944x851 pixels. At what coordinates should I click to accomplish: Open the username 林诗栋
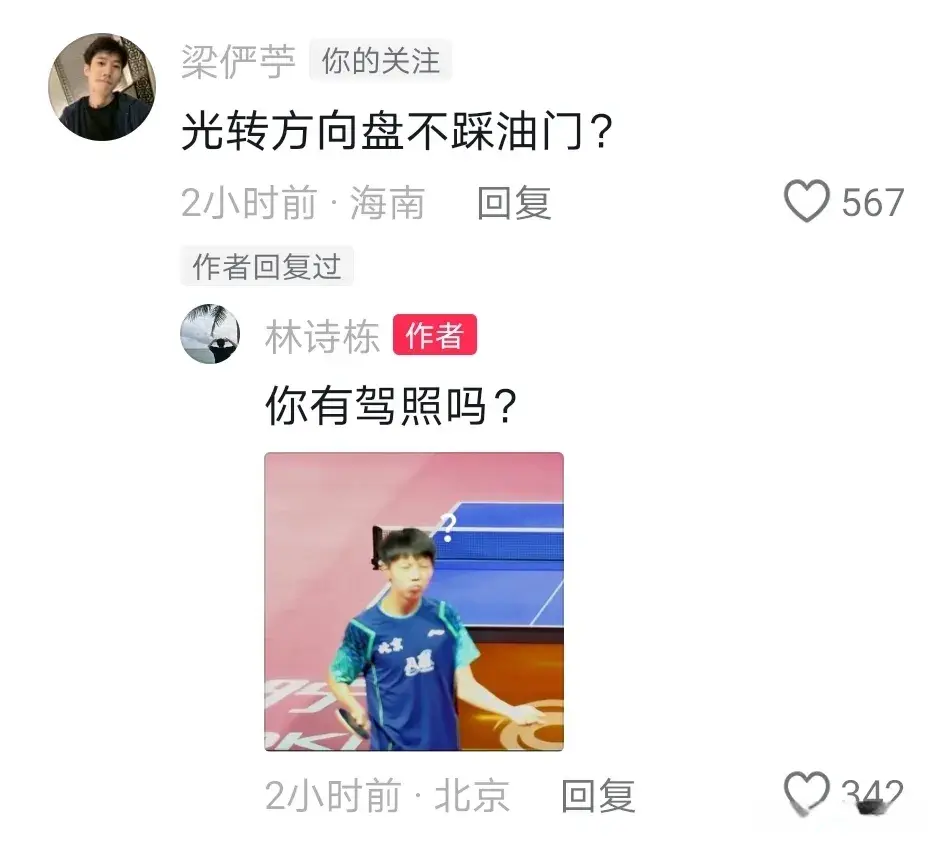pos(322,336)
